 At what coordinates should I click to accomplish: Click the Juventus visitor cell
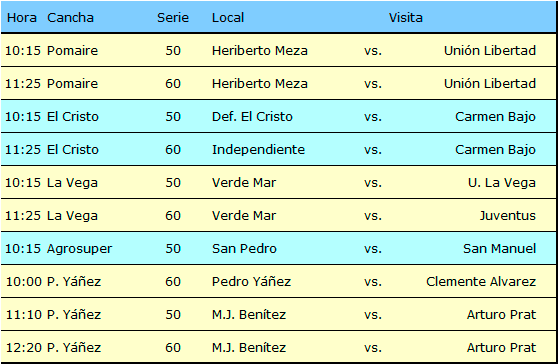507,216
